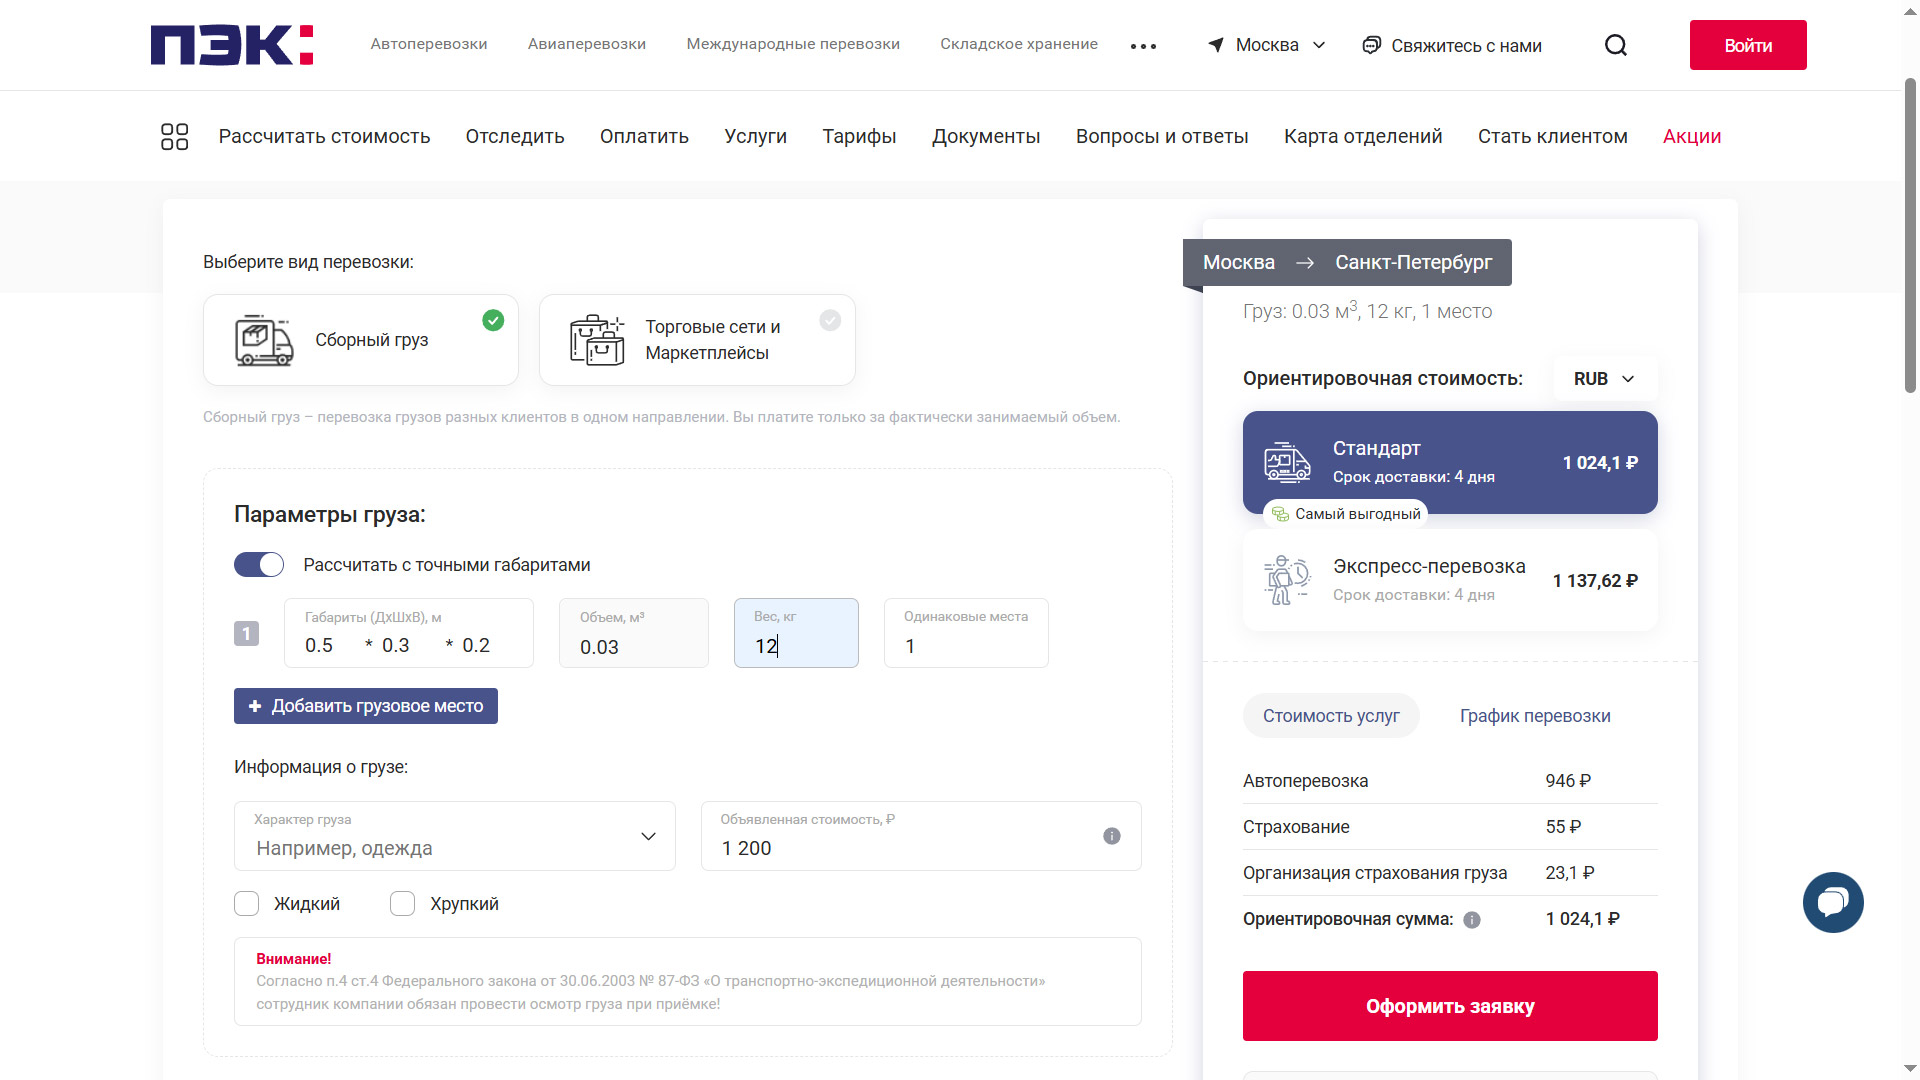Screen dimensions: 1920x1080
Task: Open the RUB currency dropdown
Action: point(1604,379)
